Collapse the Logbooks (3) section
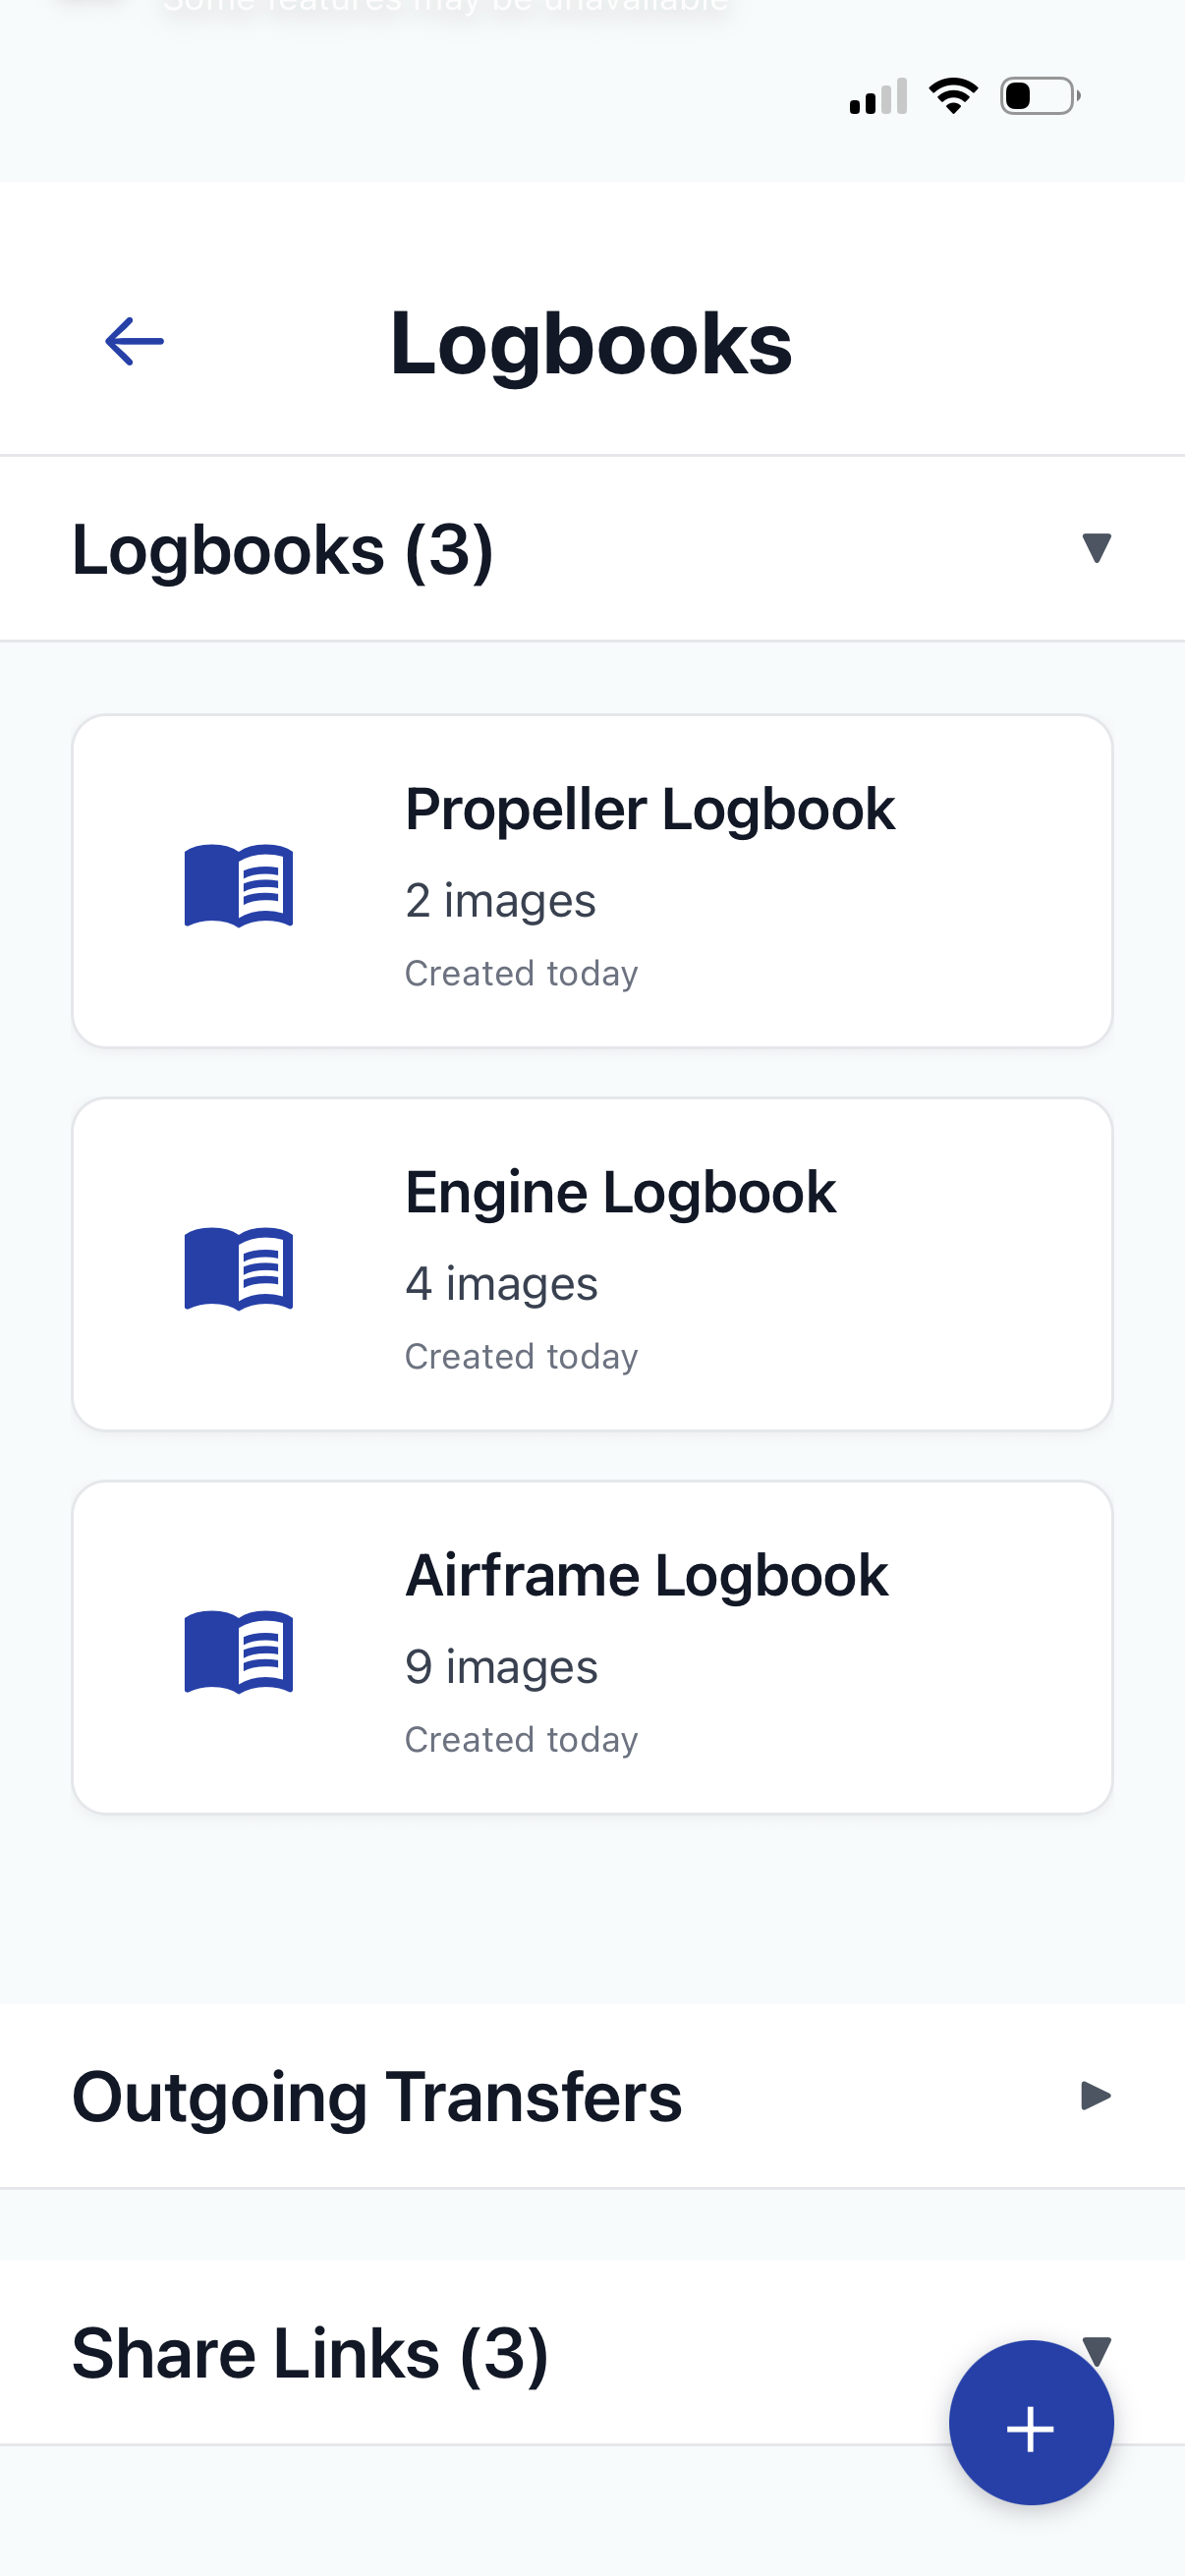 pos(1097,547)
